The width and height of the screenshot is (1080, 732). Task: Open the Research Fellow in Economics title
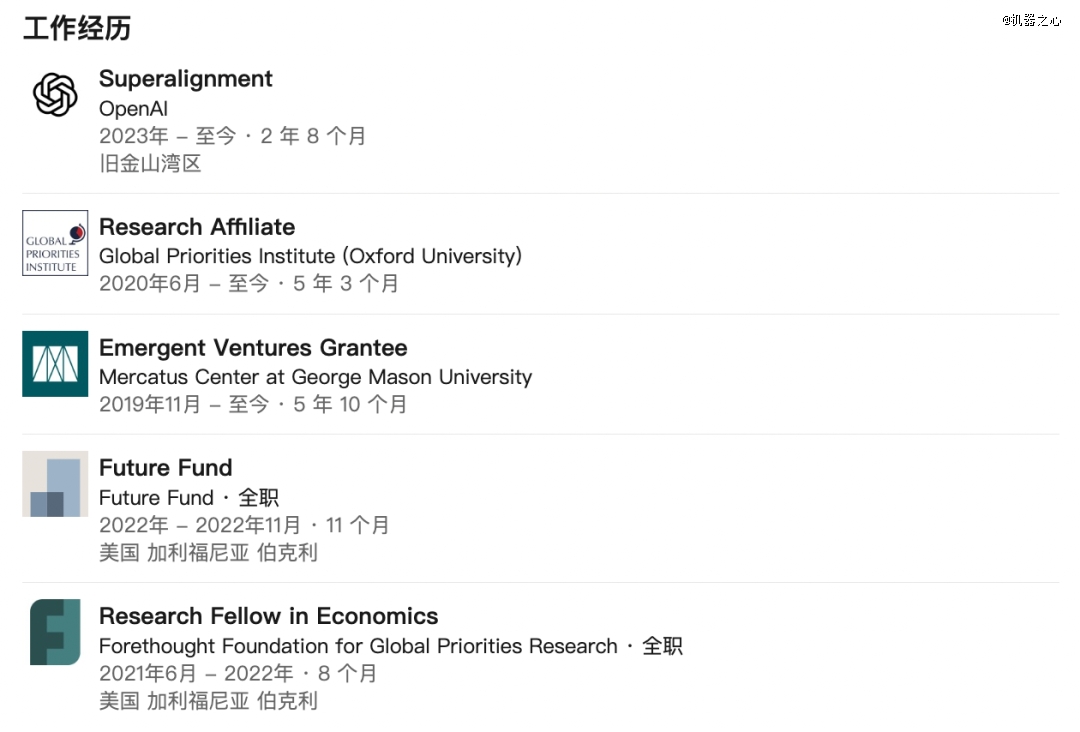268,616
